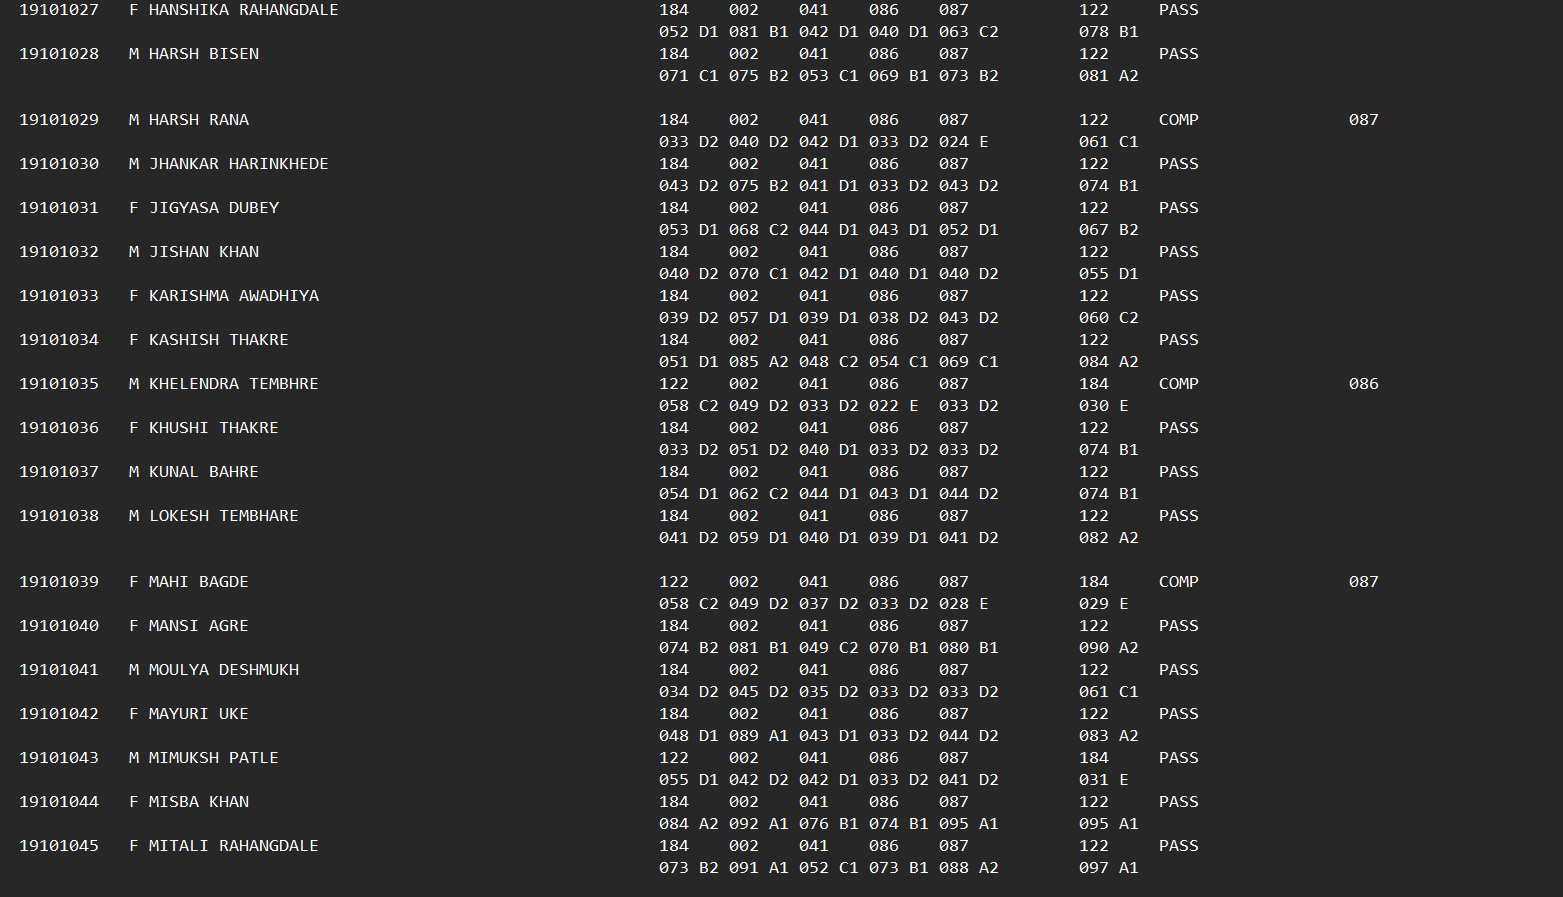Click the name MITALI RAHANGDALE

[x=234, y=846]
